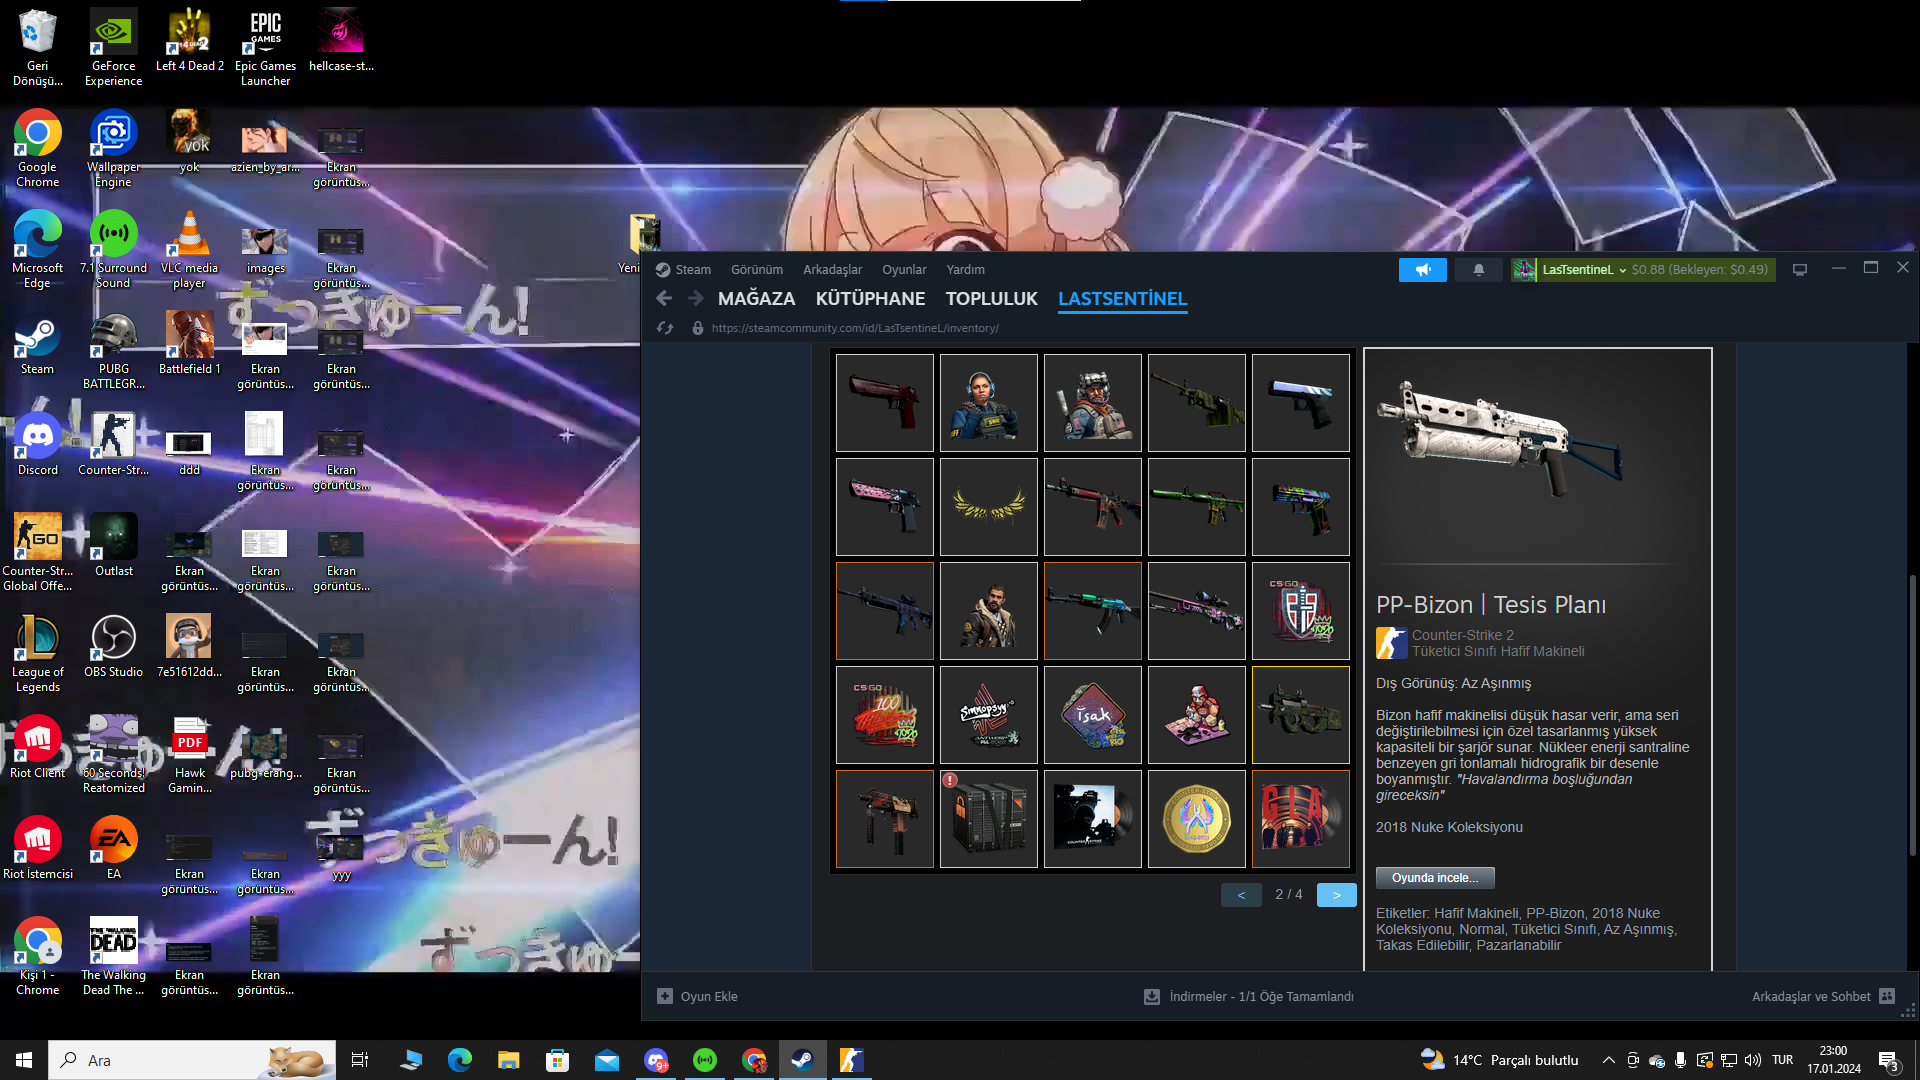Go to next inventory page
The image size is (1920, 1080).
coord(1336,895)
